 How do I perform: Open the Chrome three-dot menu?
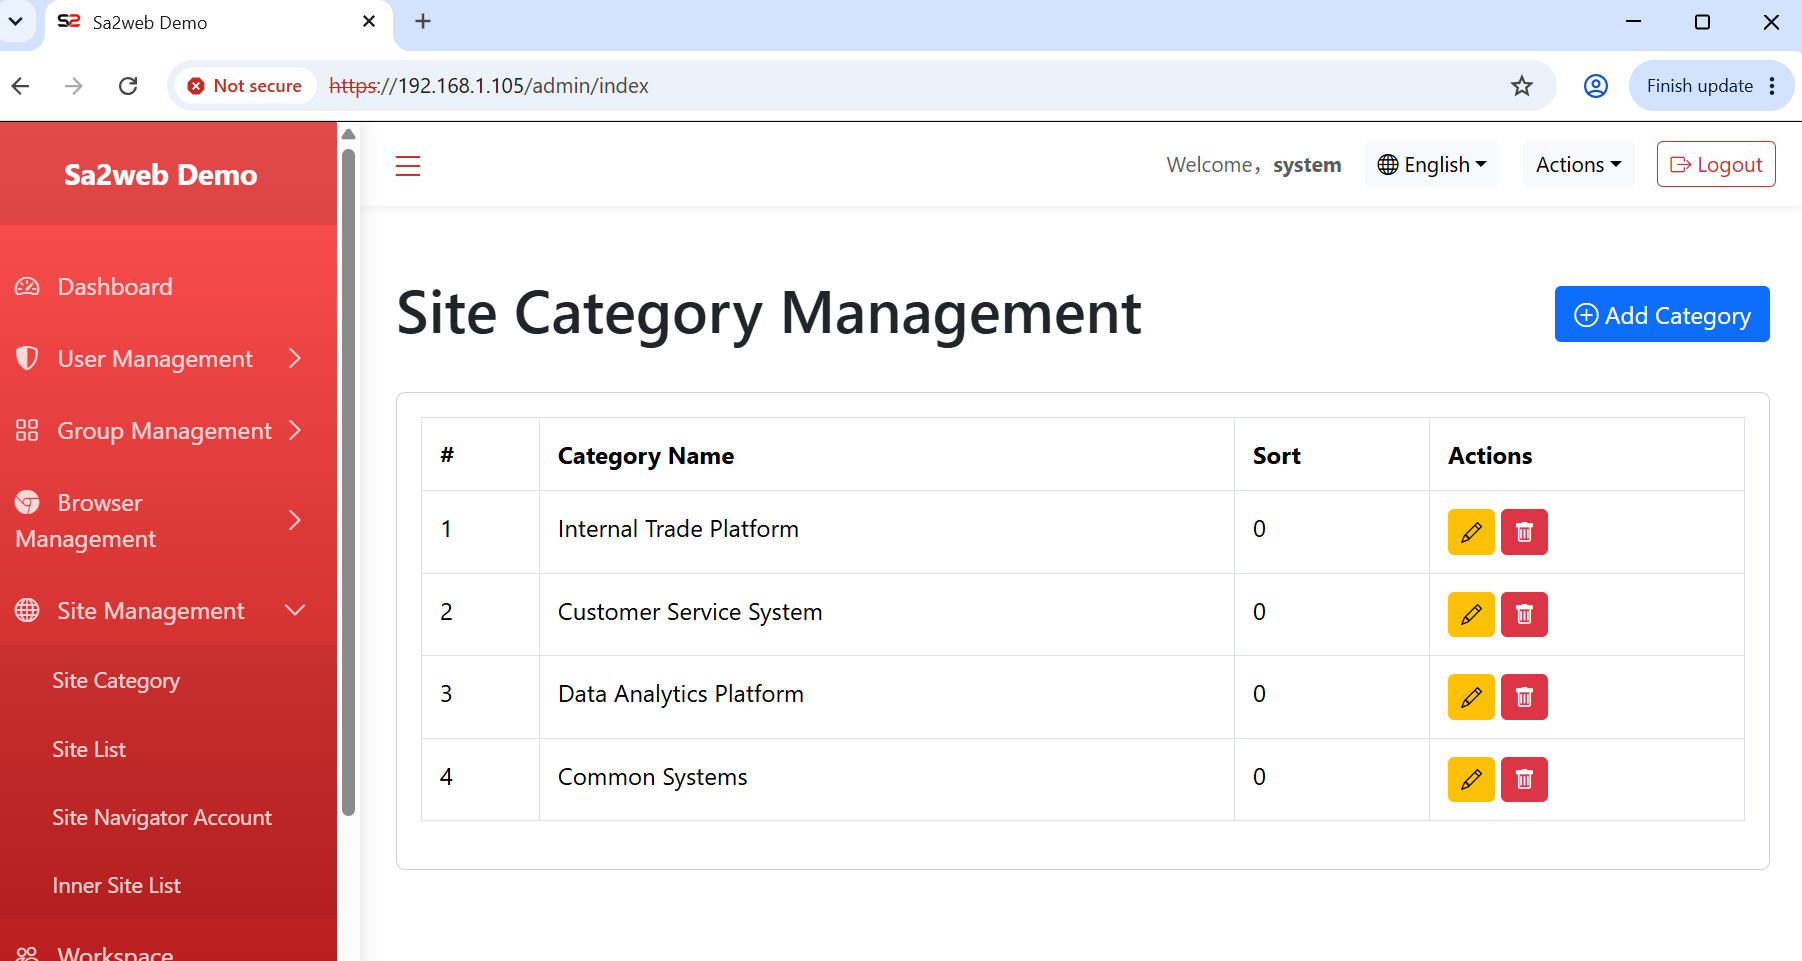pos(1772,86)
